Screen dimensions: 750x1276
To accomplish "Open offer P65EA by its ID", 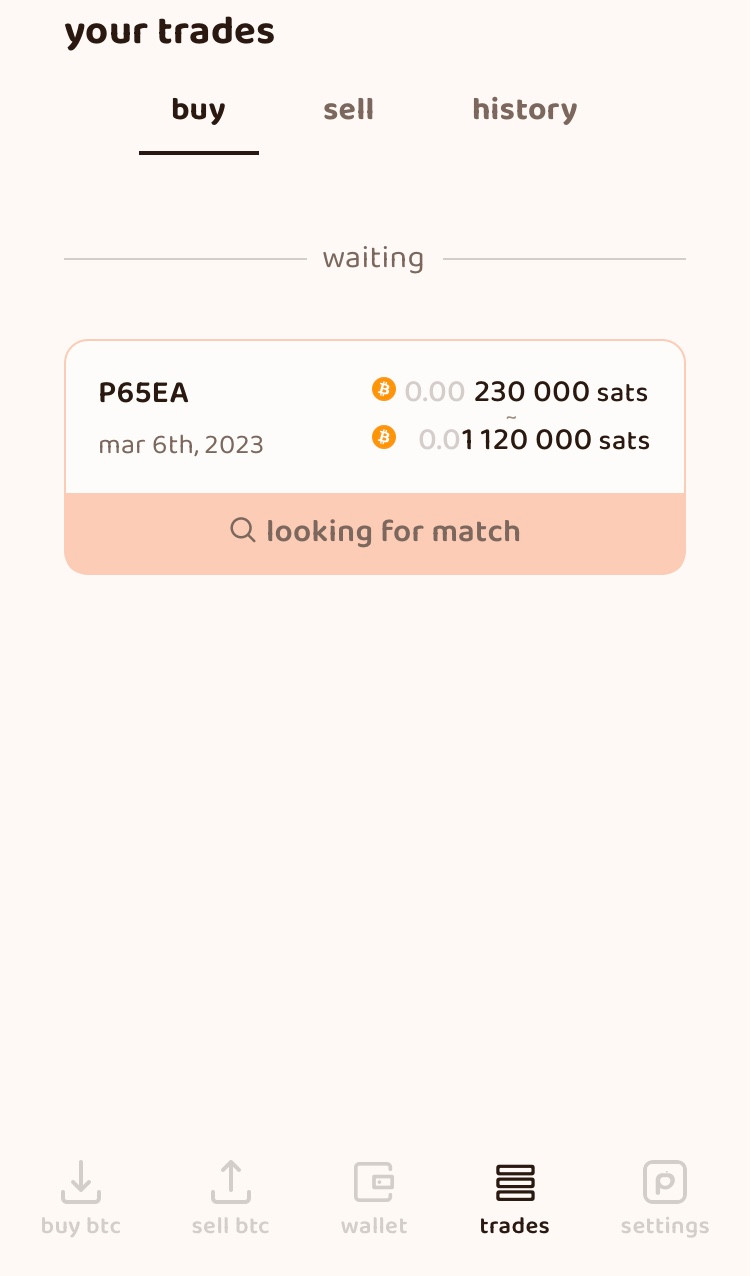I will 144,393.
